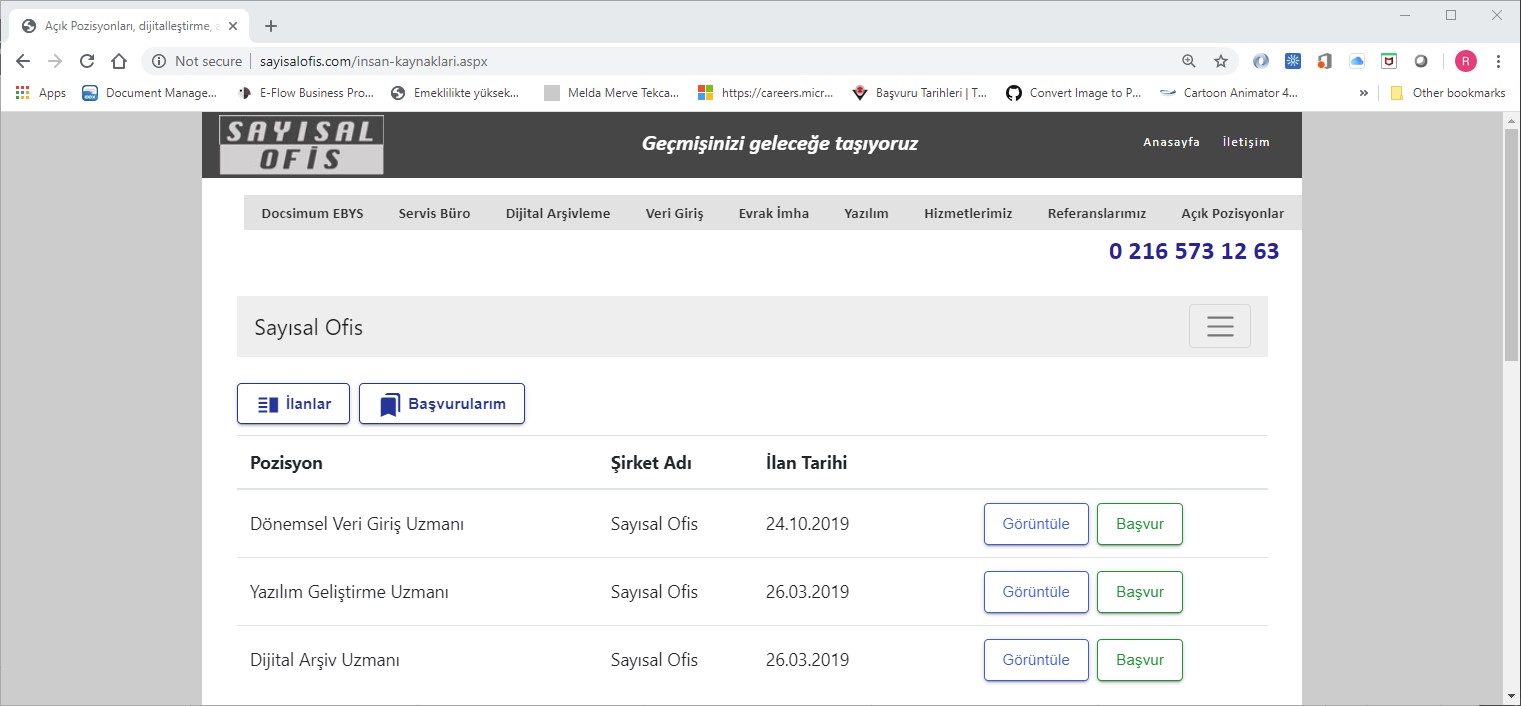Click the date 24.10.2019
Viewport: 1521px width, 706px height.
coord(807,524)
